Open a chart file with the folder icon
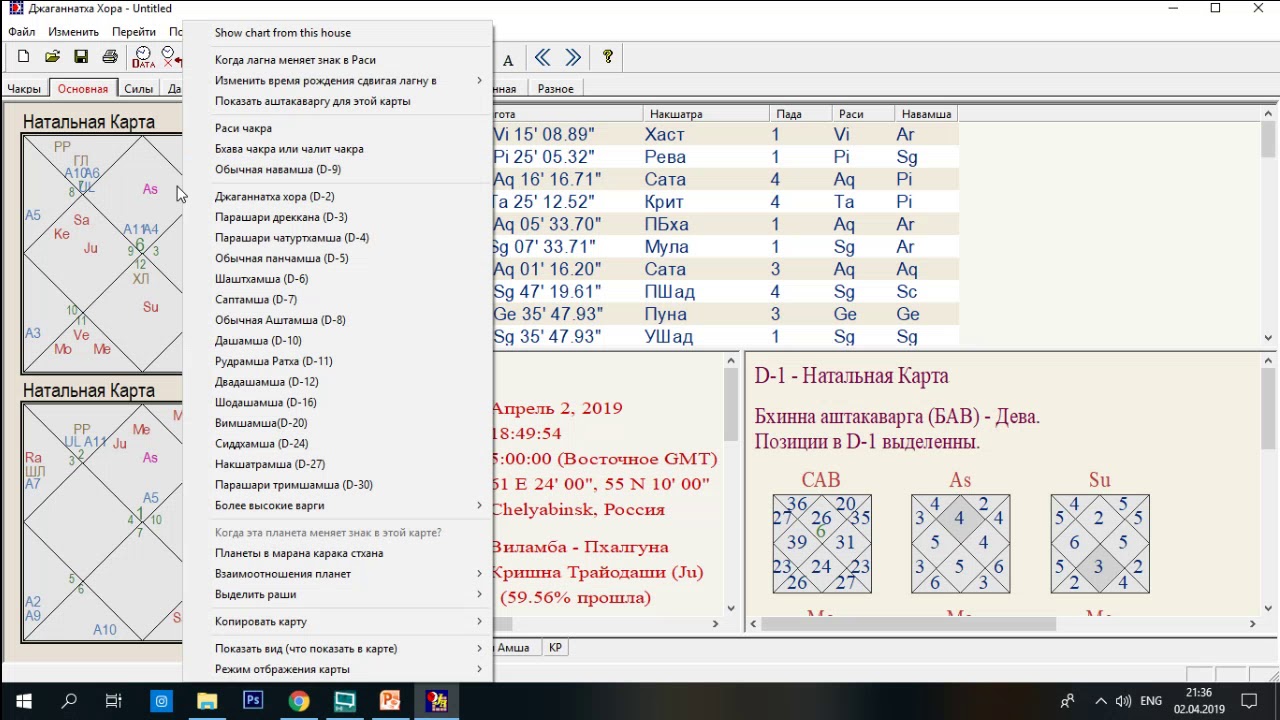The width and height of the screenshot is (1280, 720). 52,57
